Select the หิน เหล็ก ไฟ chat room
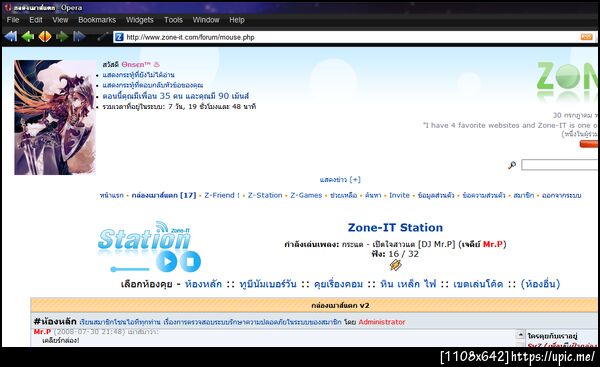This screenshot has width=600, height=367. pos(408,284)
